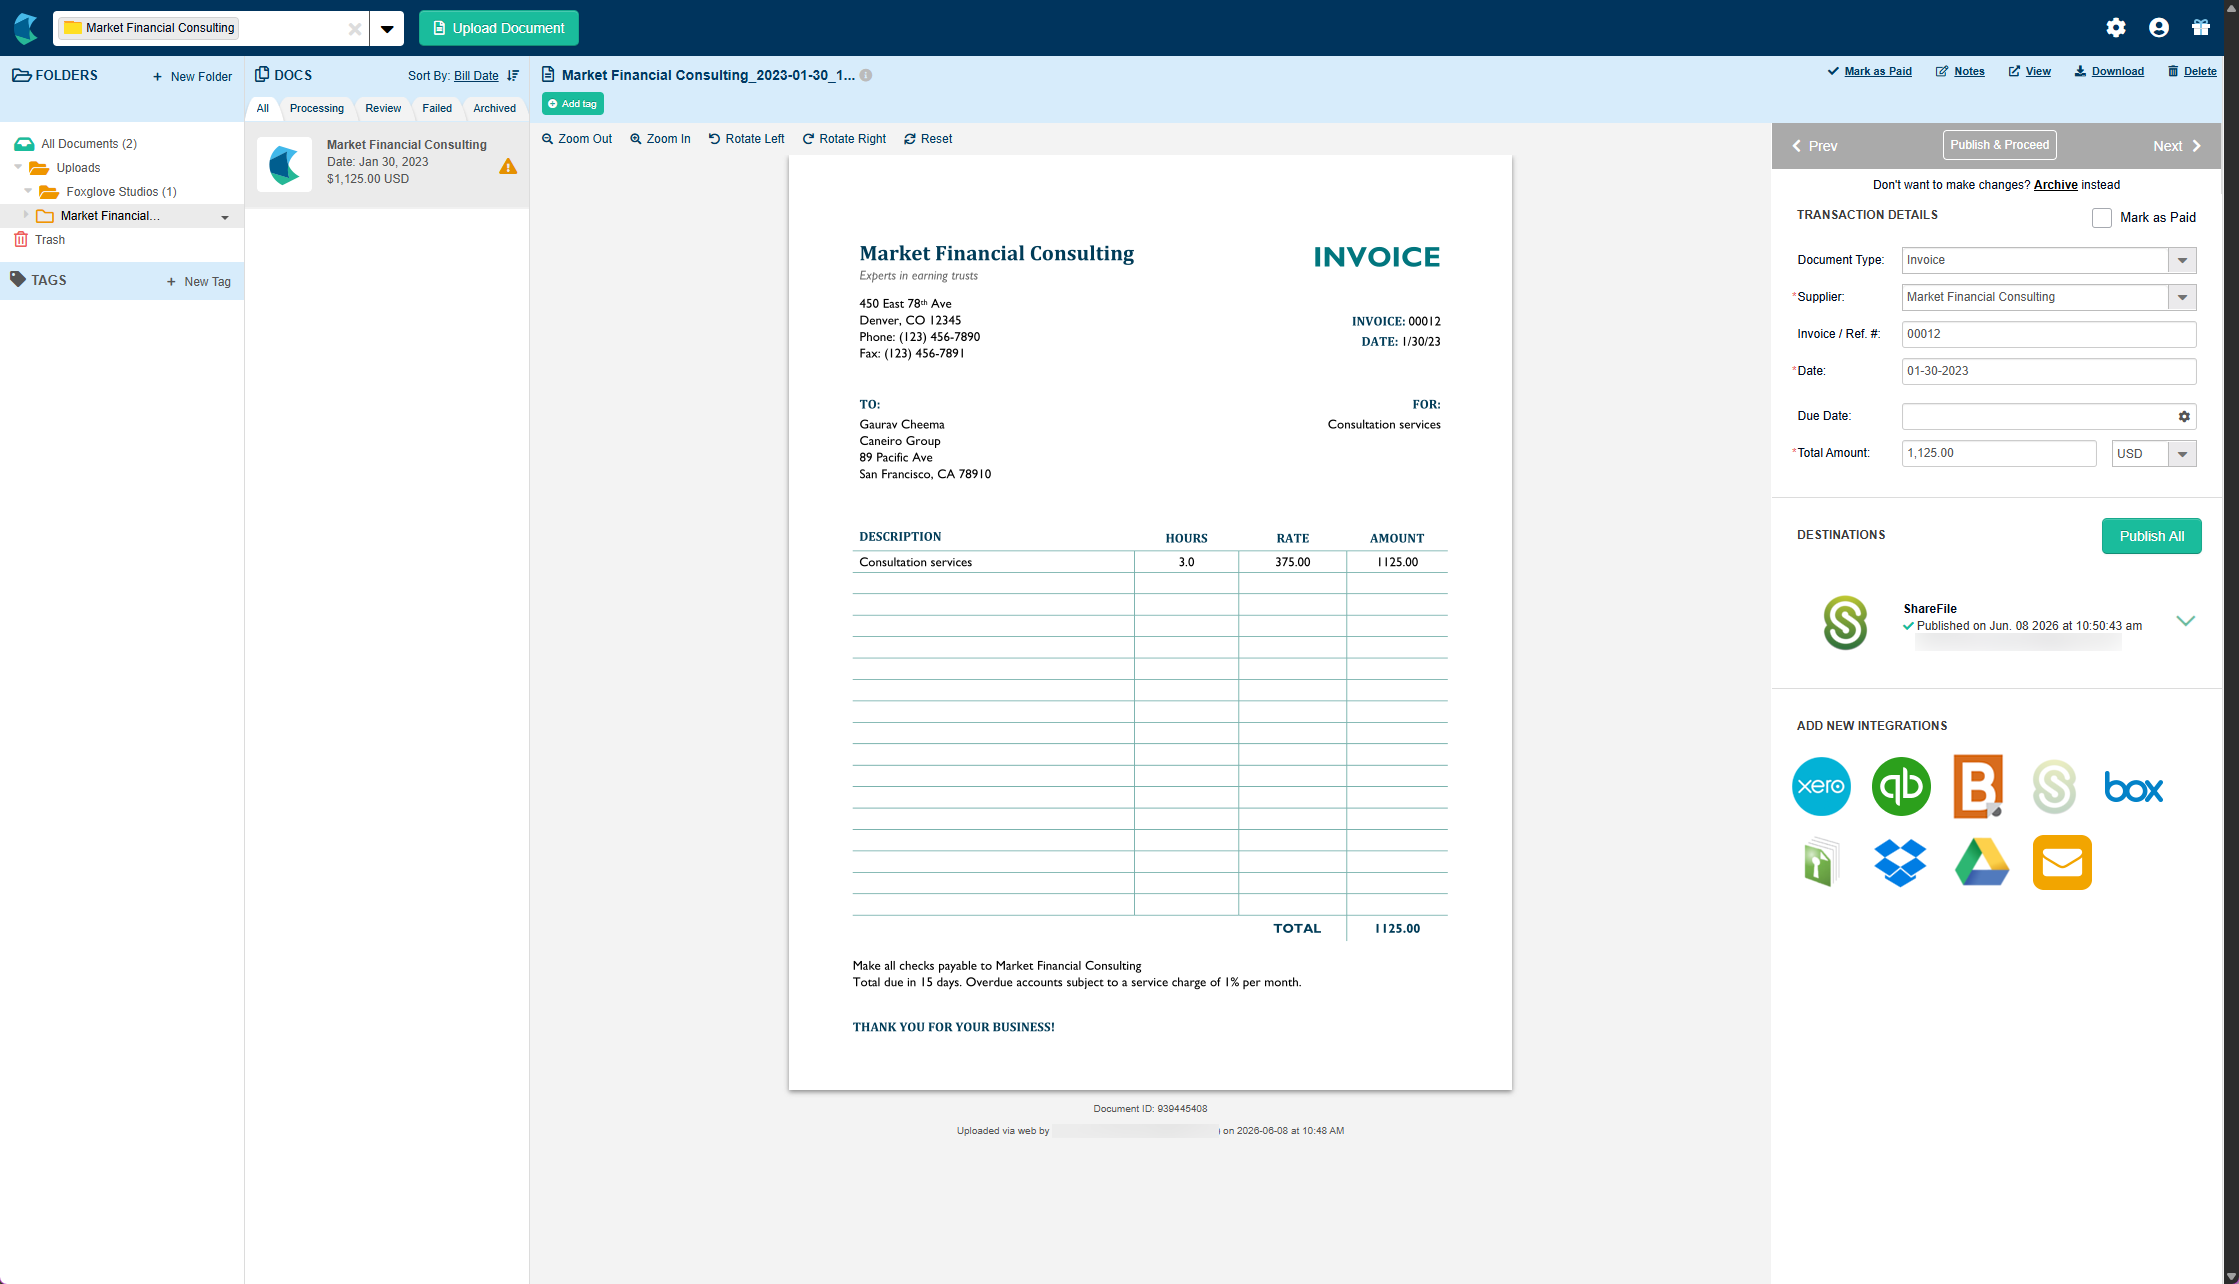This screenshot has height=1284, width=2239.
Task: Click the Archive instead link
Action: pos(2056,185)
